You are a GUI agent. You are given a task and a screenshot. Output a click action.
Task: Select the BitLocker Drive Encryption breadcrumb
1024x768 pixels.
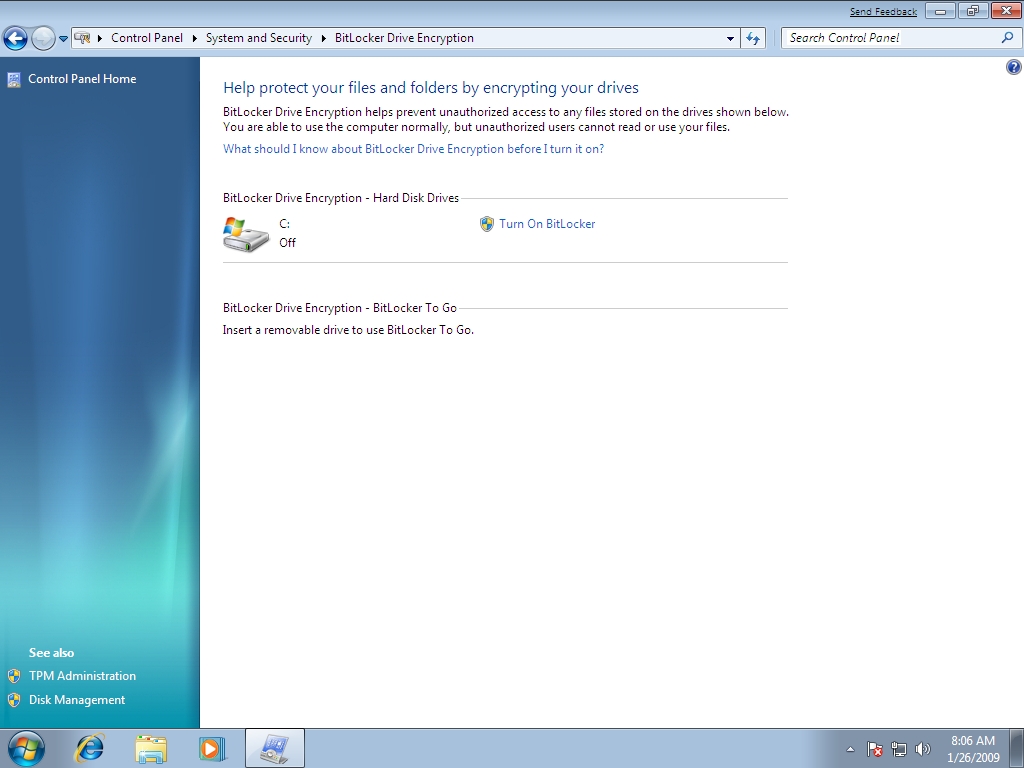point(404,38)
